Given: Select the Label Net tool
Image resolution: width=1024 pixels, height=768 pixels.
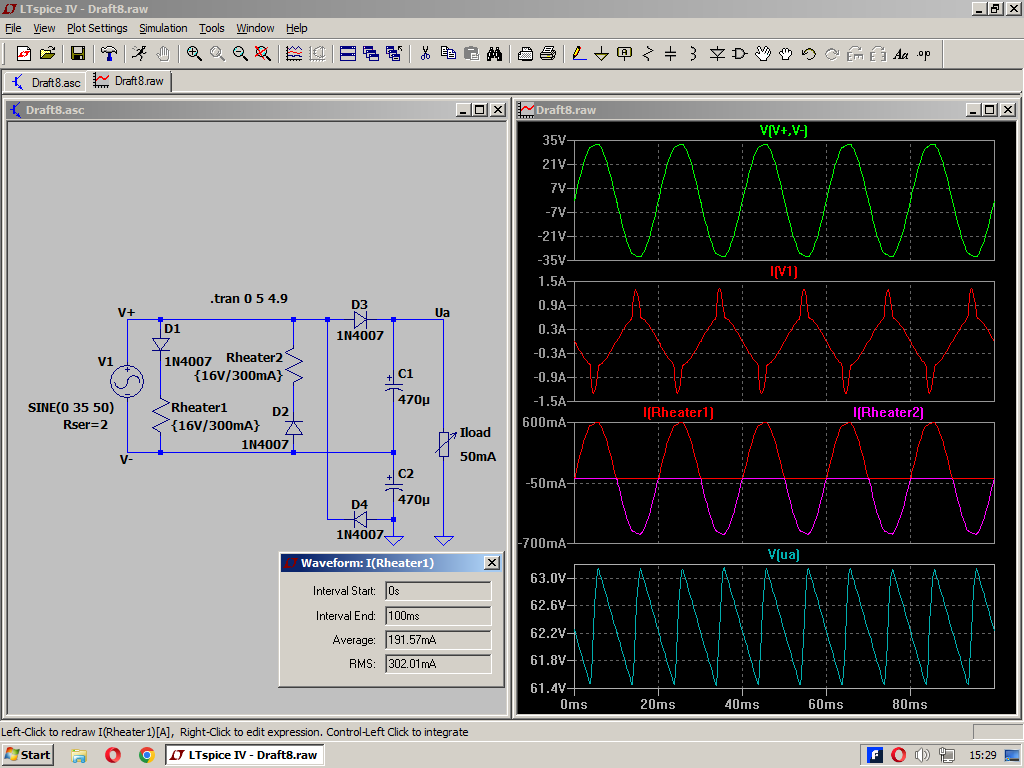Looking at the screenshot, I should click(625, 54).
